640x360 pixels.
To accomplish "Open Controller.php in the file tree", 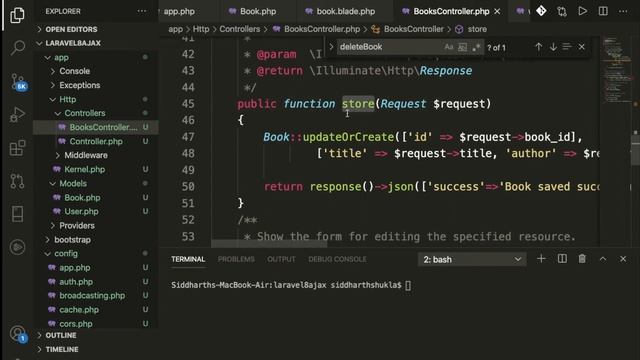I will [x=96, y=141].
